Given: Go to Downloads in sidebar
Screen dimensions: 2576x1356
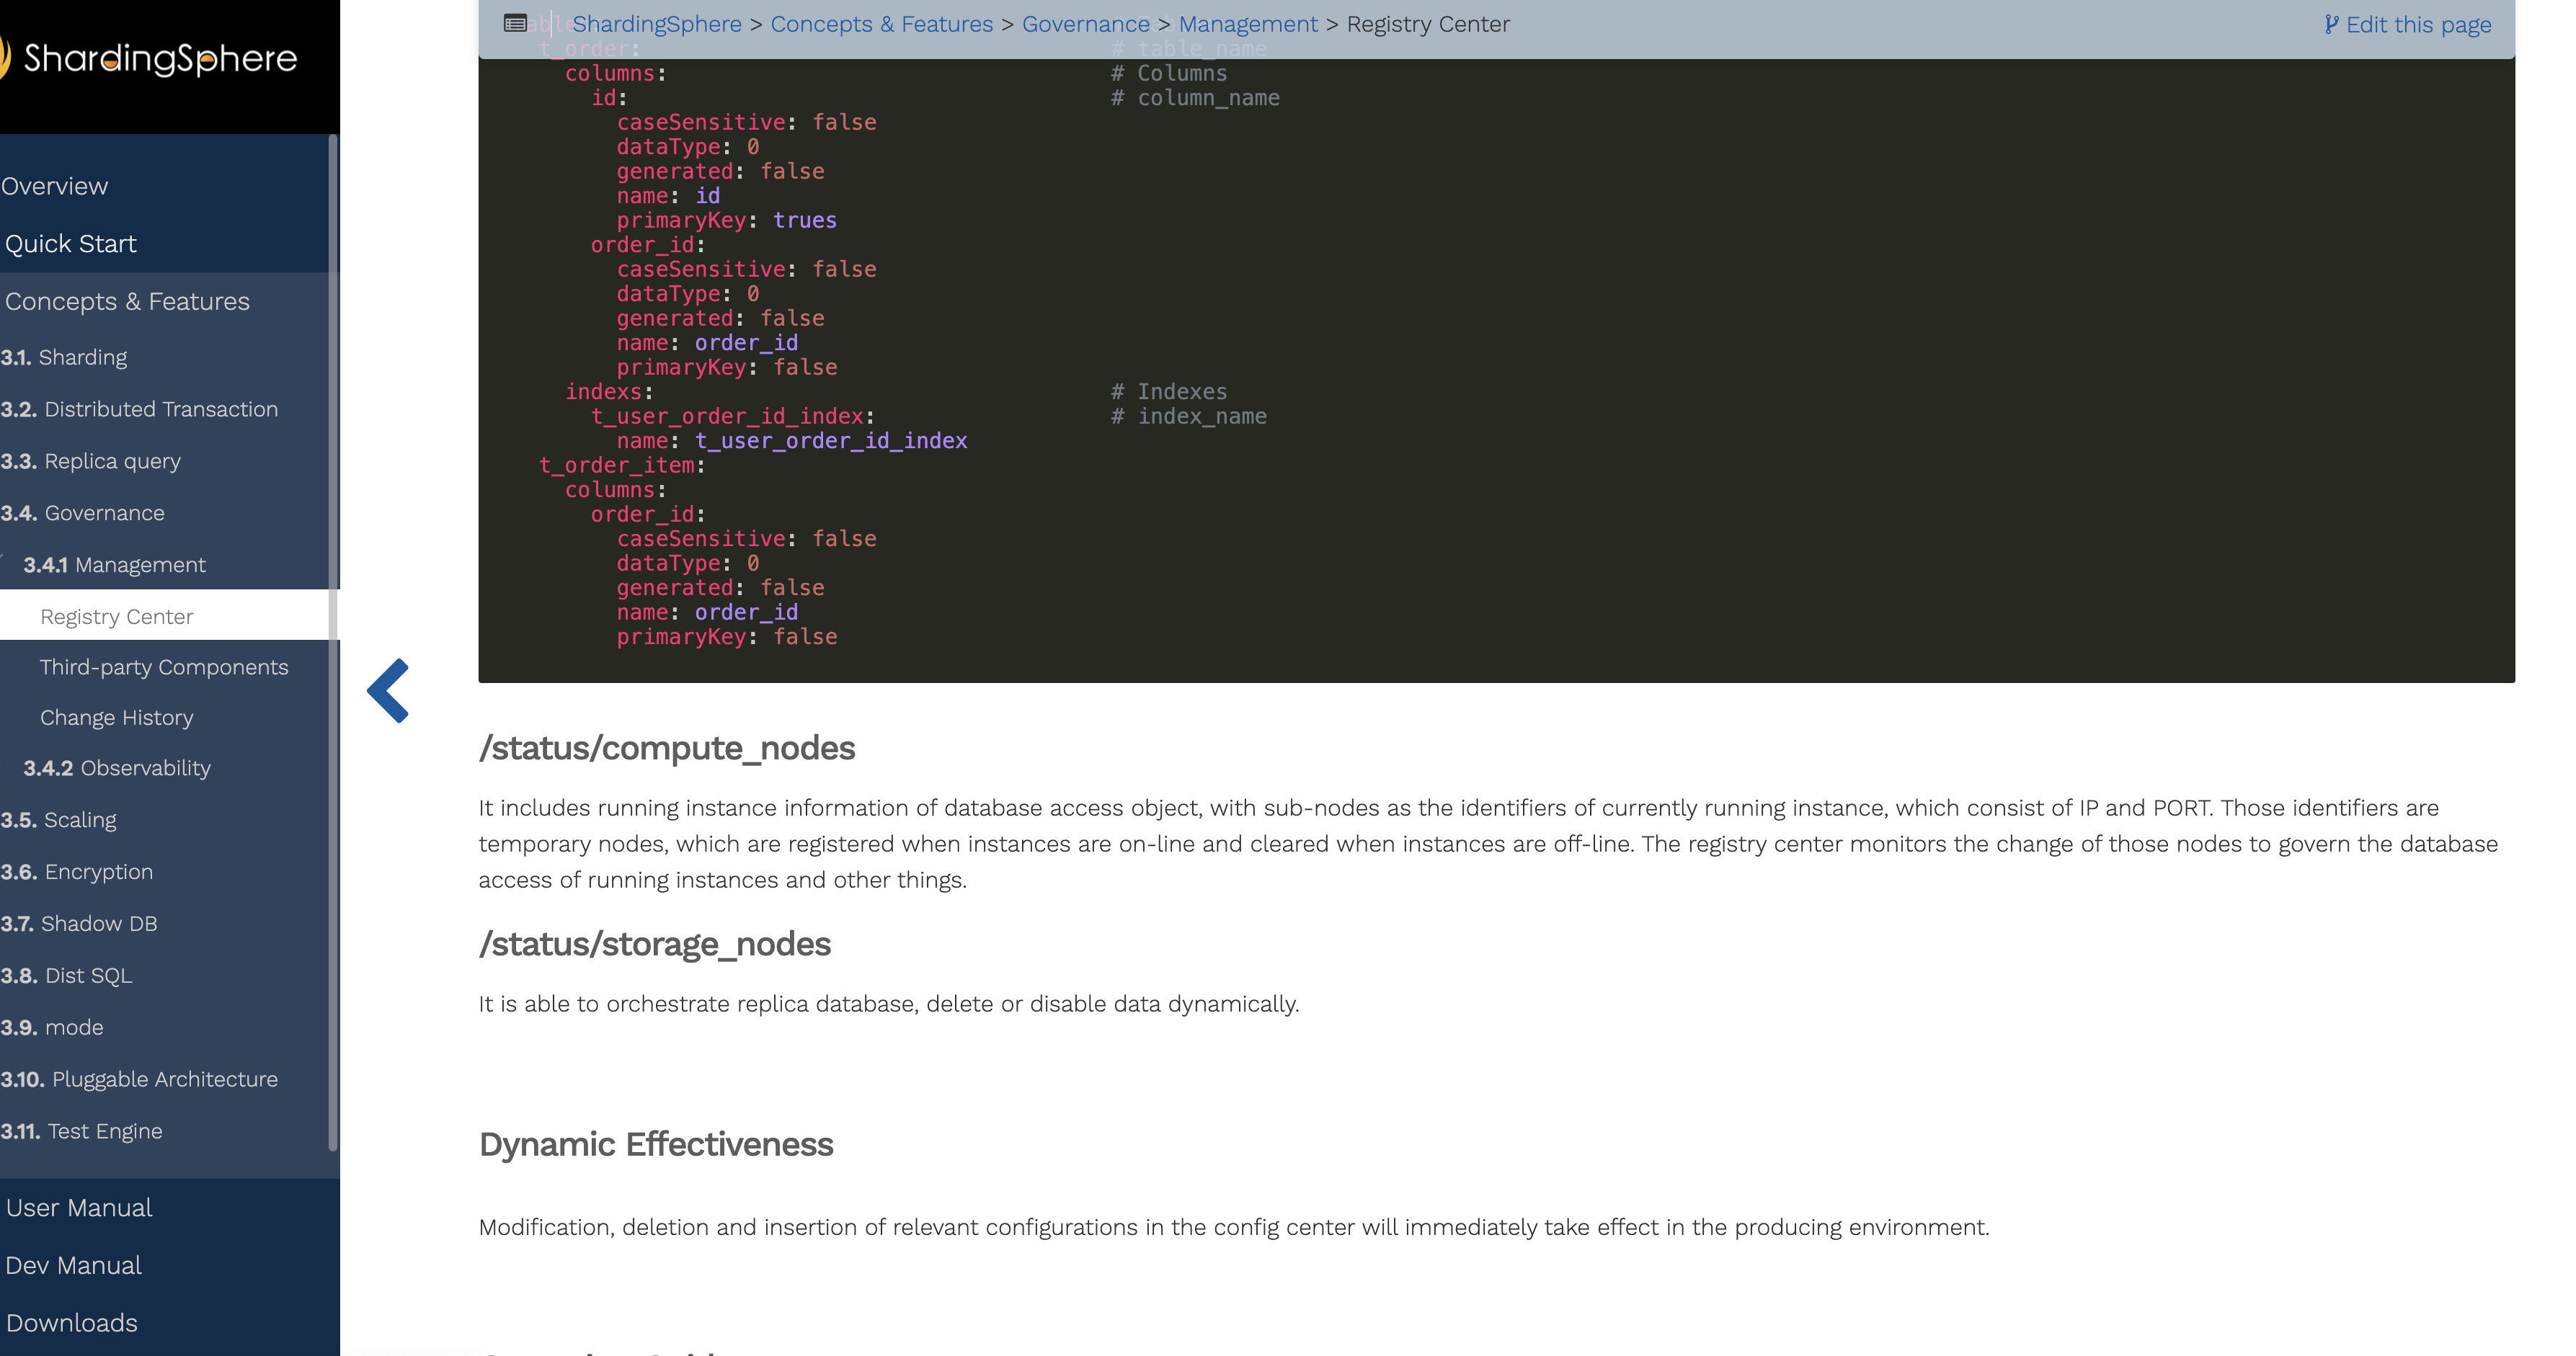Looking at the screenshot, I should (x=72, y=1323).
